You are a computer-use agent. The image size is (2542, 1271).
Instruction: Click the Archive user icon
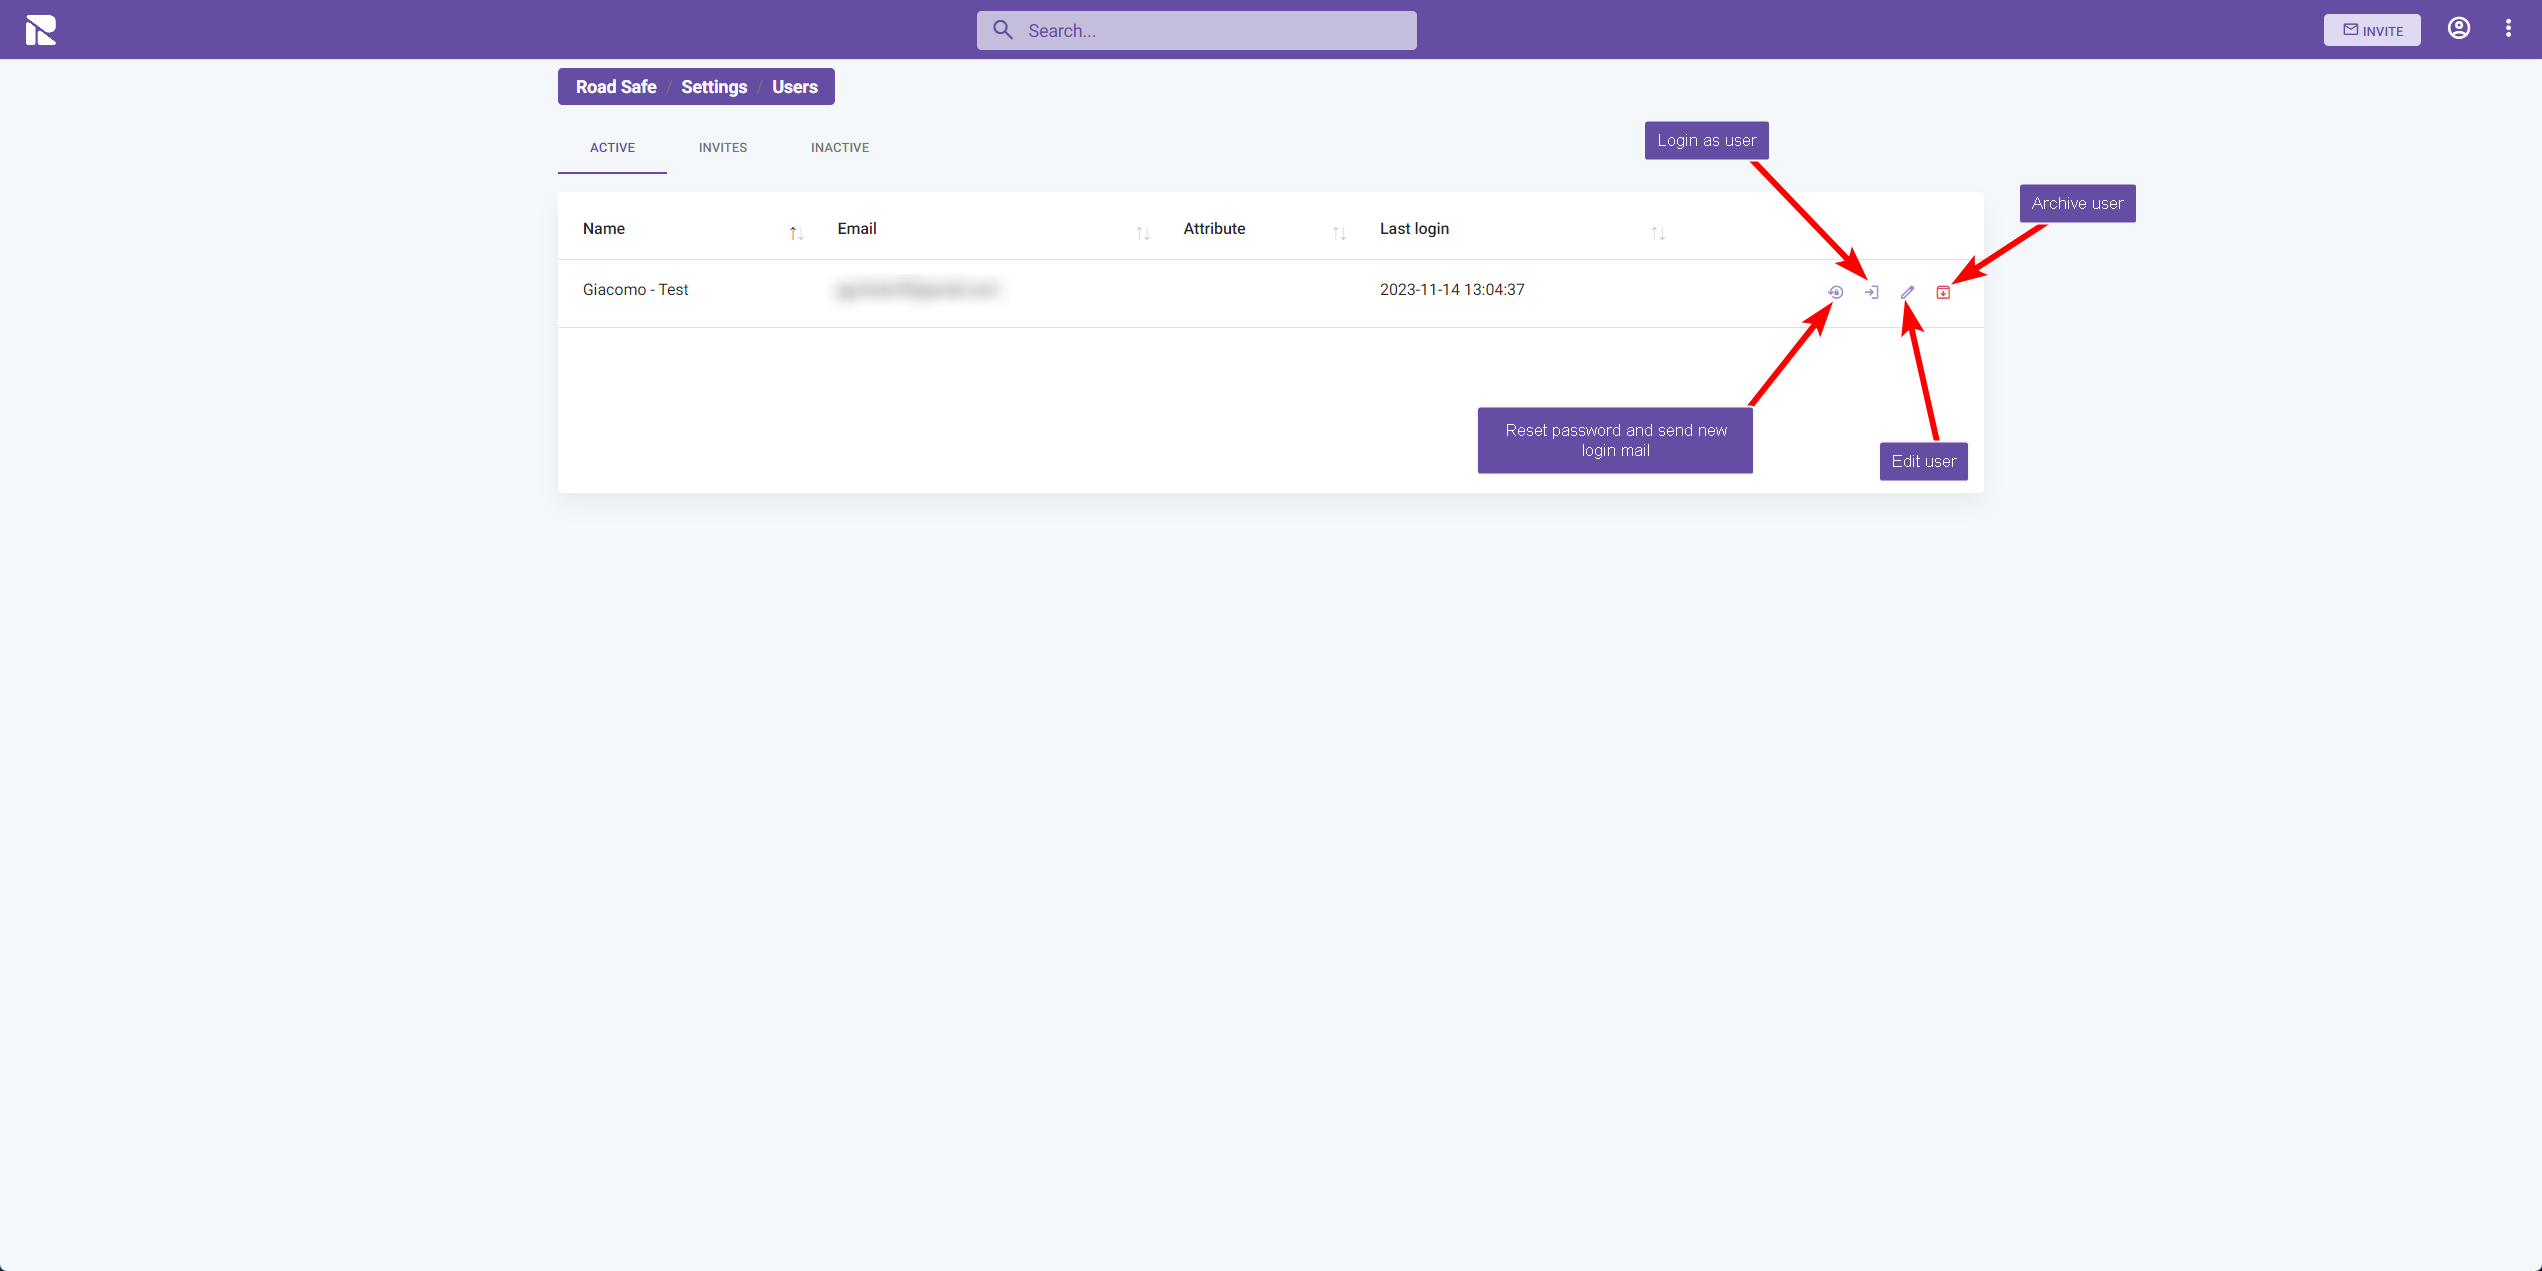1945,290
